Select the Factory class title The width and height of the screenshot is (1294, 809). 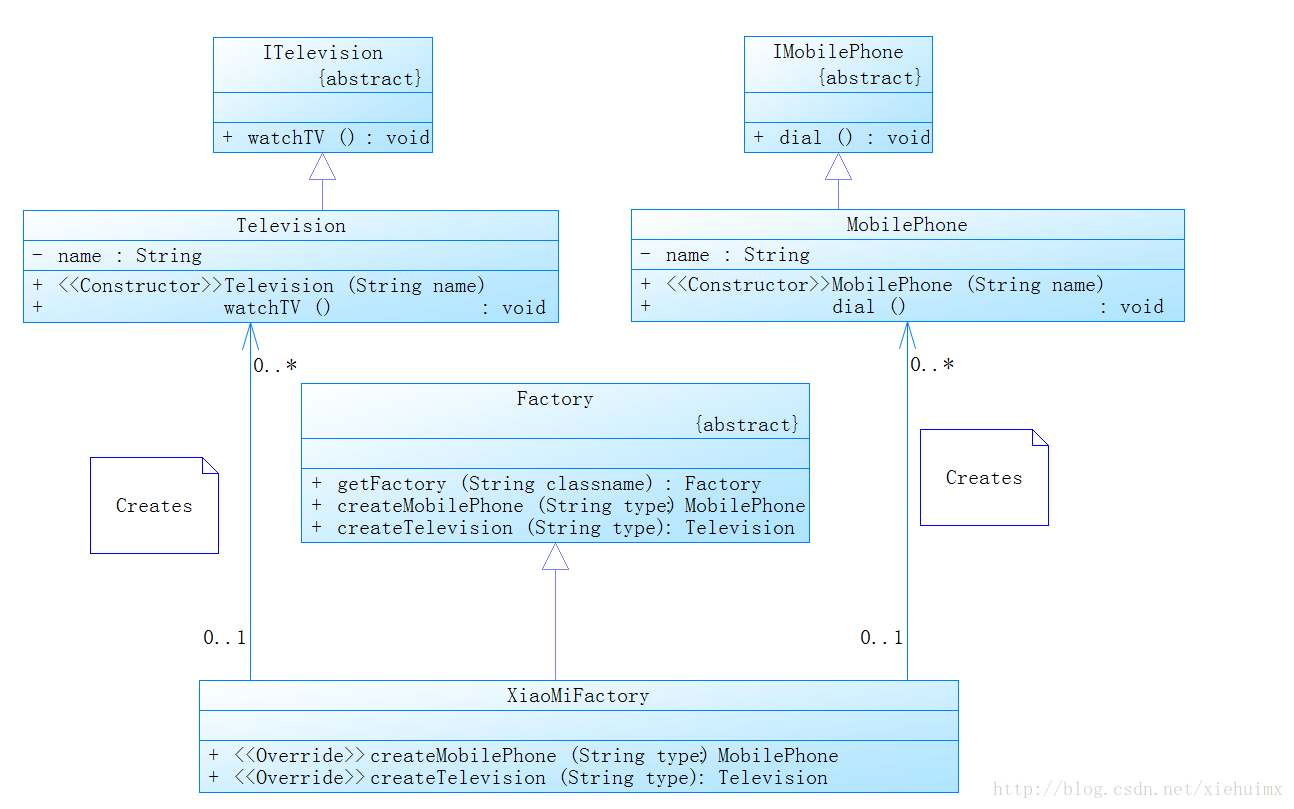[555, 399]
